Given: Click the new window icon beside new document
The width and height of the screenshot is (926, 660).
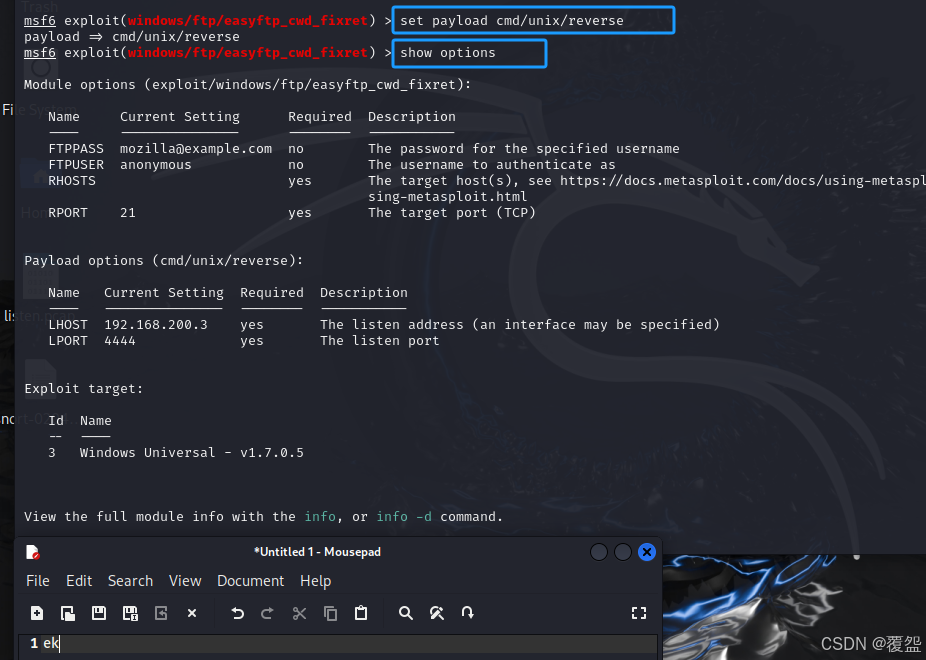Looking at the screenshot, I should [x=68, y=613].
